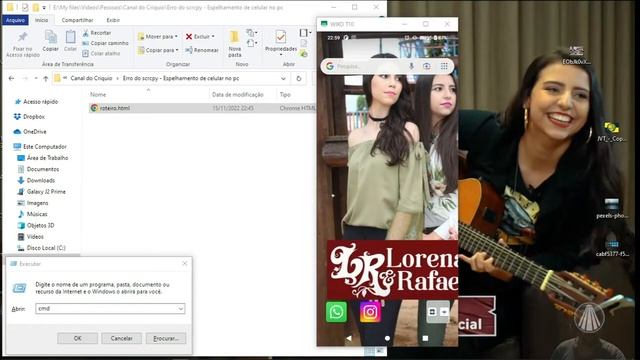Expand the Abrir combo box arrow
The height and width of the screenshot is (360, 640).
pyautogui.click(x=180, y=309)
